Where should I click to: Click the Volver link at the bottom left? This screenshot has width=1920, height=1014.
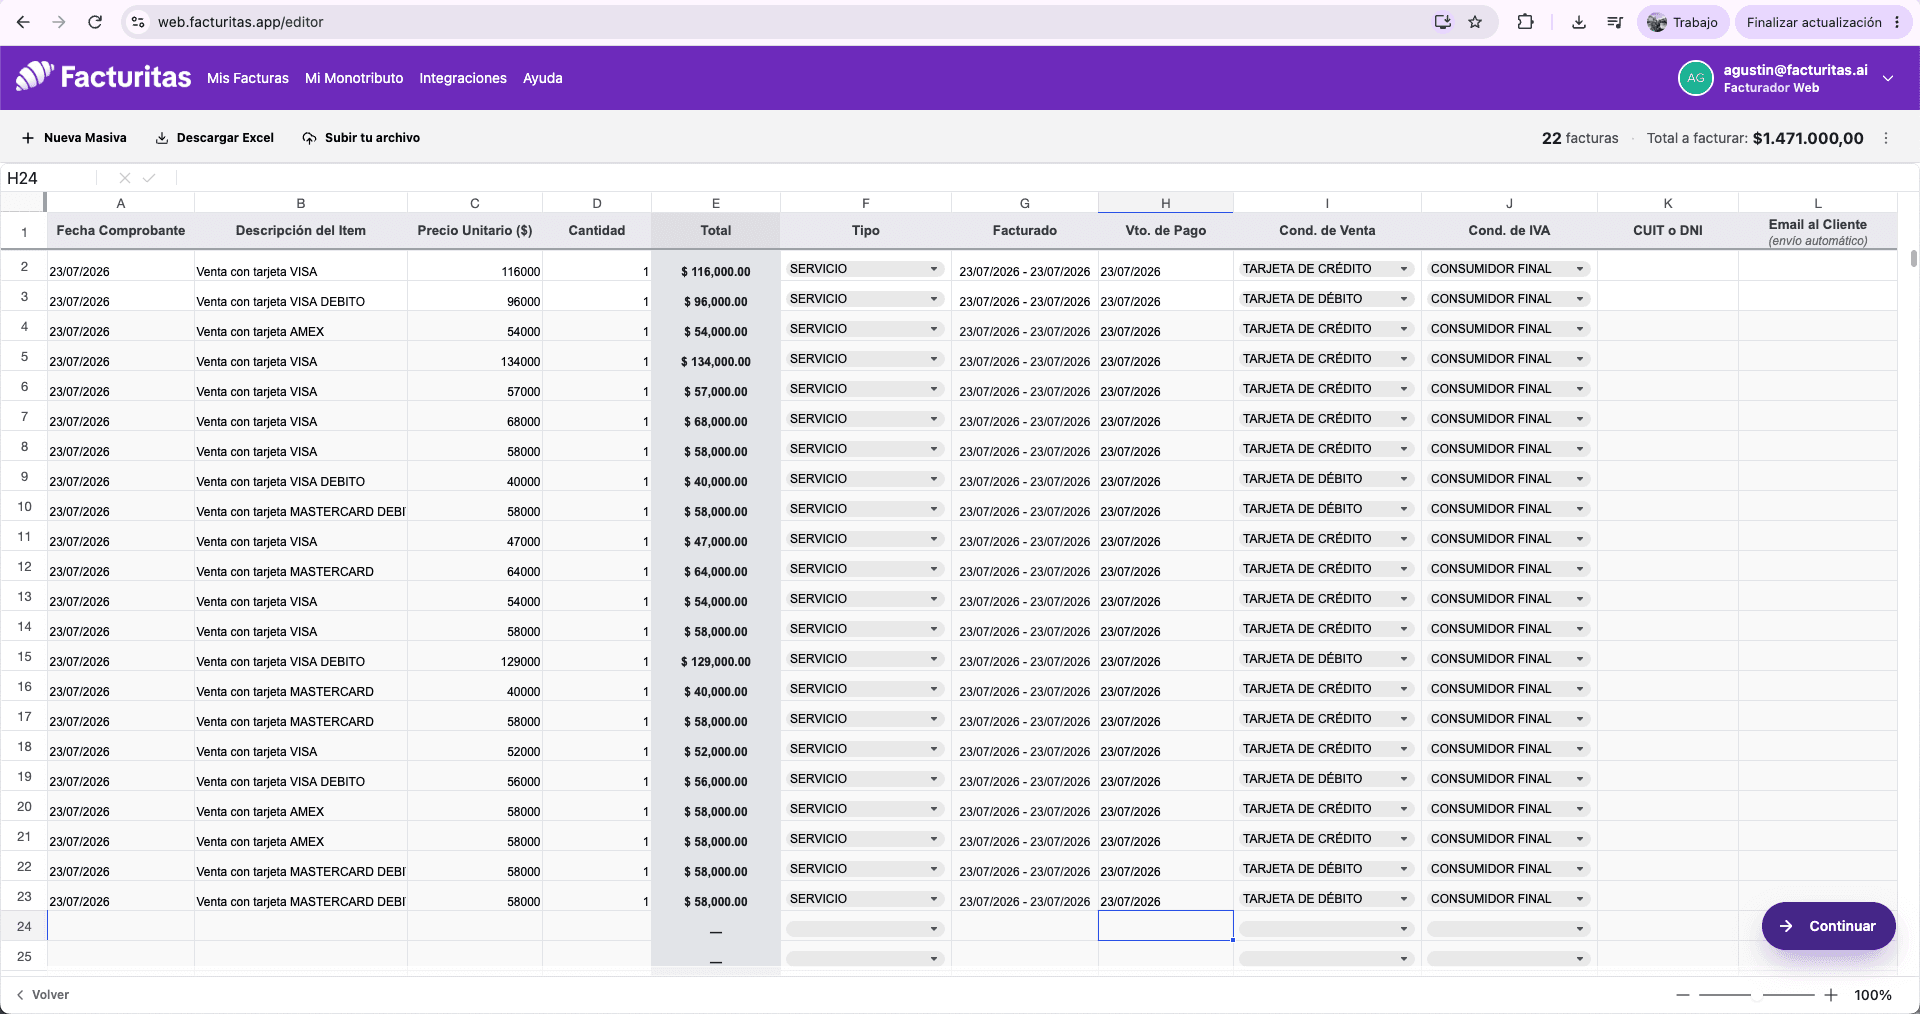43,995
